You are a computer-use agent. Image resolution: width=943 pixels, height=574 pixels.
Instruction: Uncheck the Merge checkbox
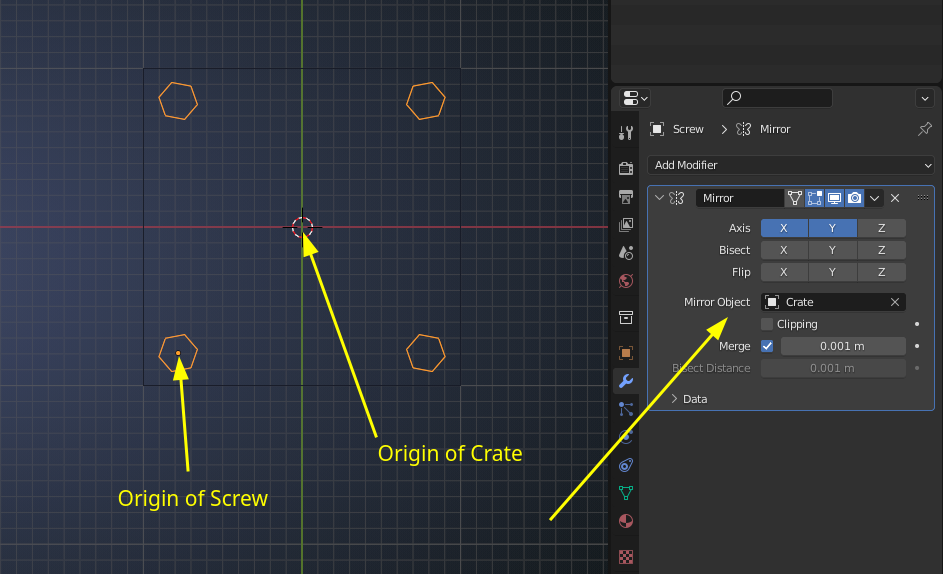point(767,346)
